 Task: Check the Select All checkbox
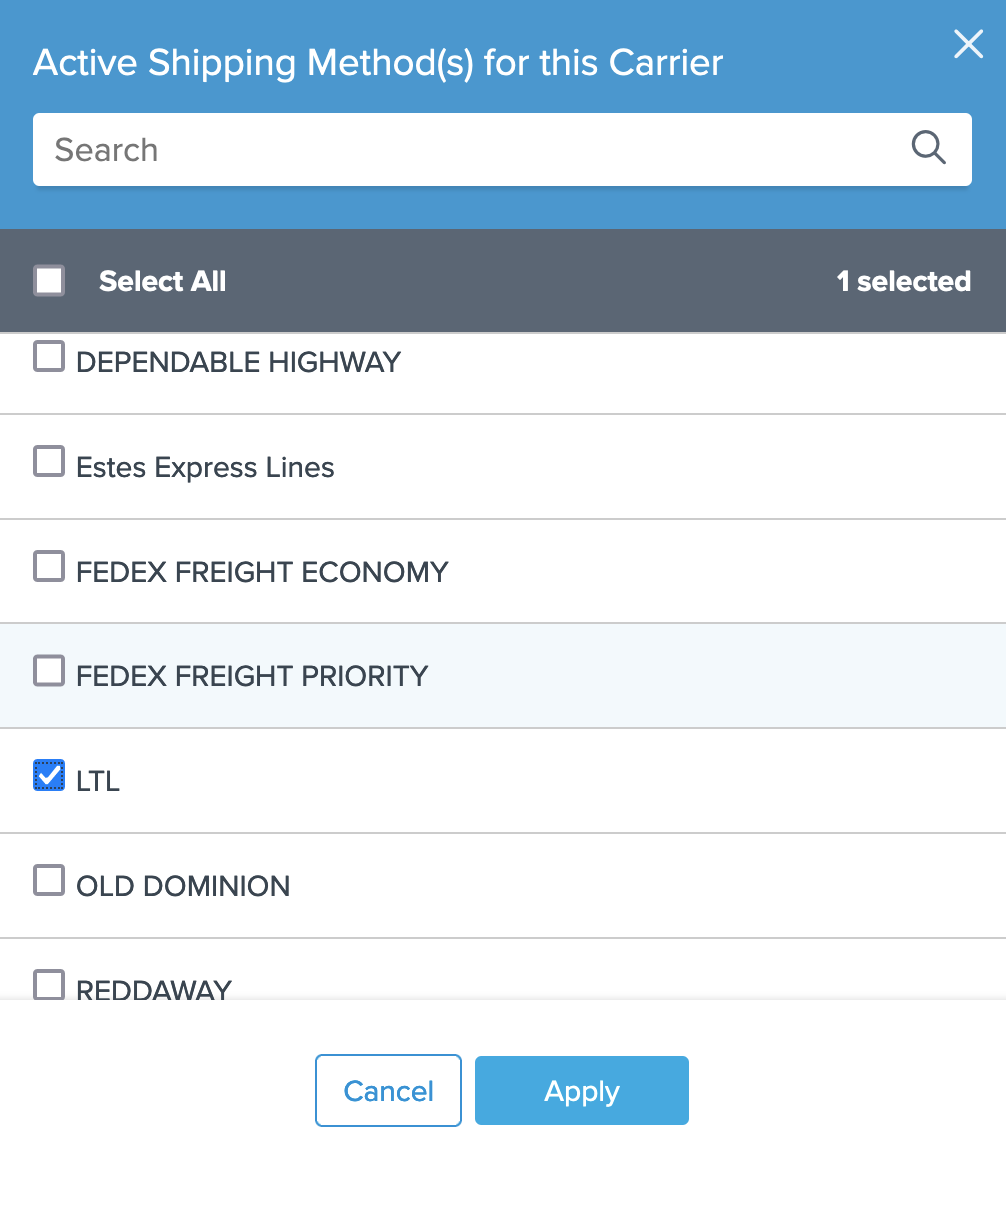(49, 281)
